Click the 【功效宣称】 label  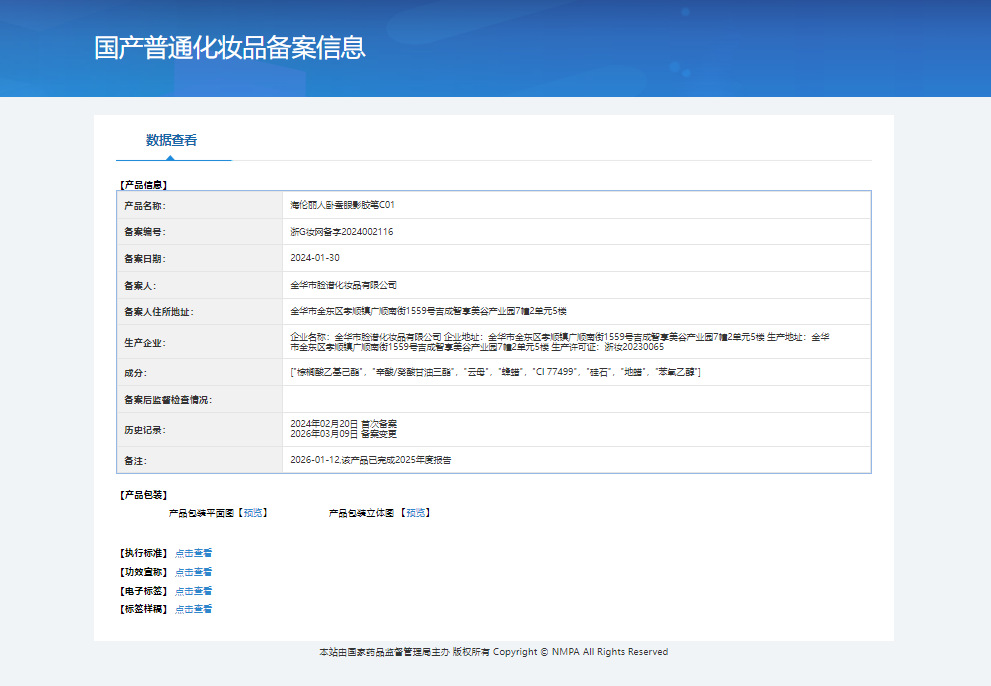click(x=143, y=572)
